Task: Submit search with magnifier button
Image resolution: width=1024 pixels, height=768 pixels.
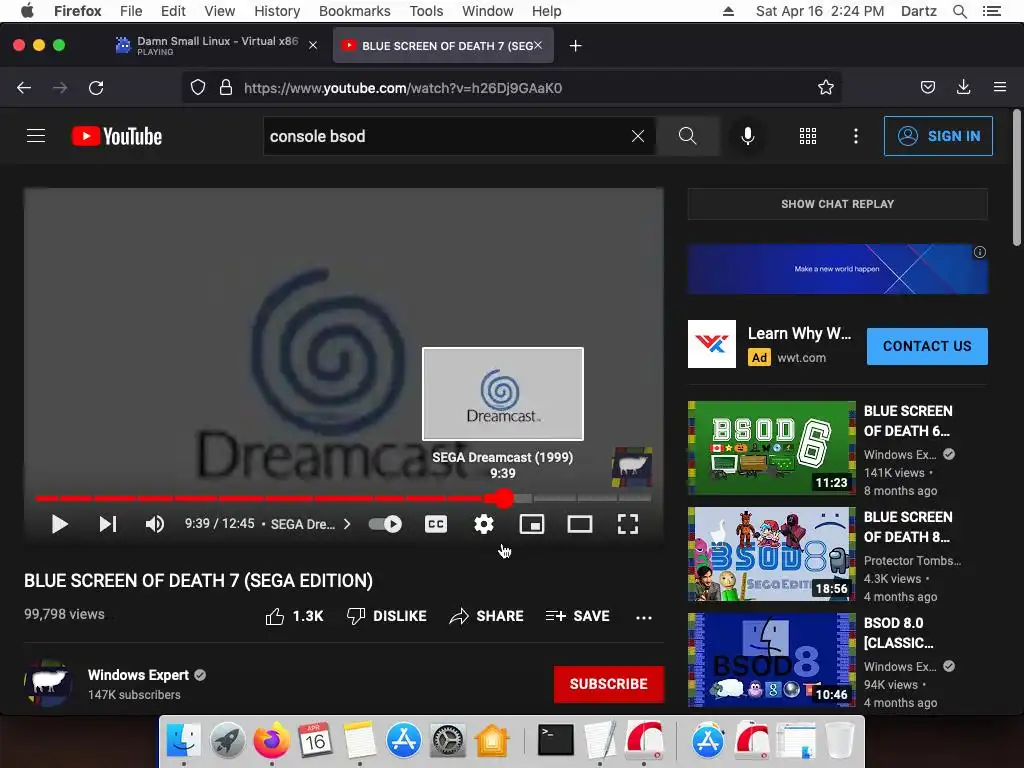Action: point(688,136)
